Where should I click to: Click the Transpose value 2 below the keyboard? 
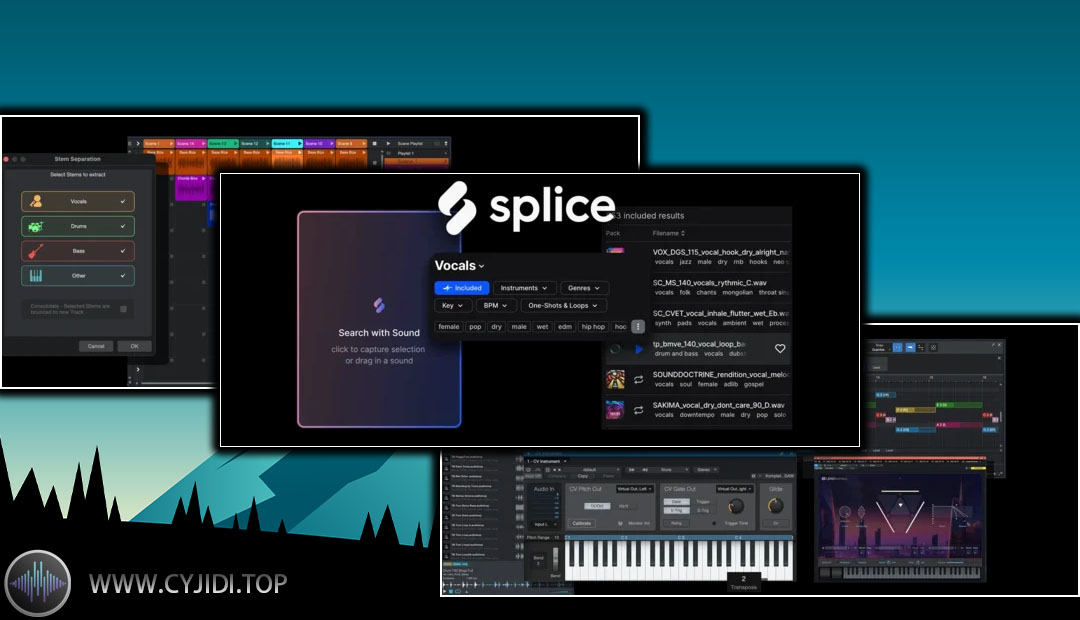click(744, 579)
